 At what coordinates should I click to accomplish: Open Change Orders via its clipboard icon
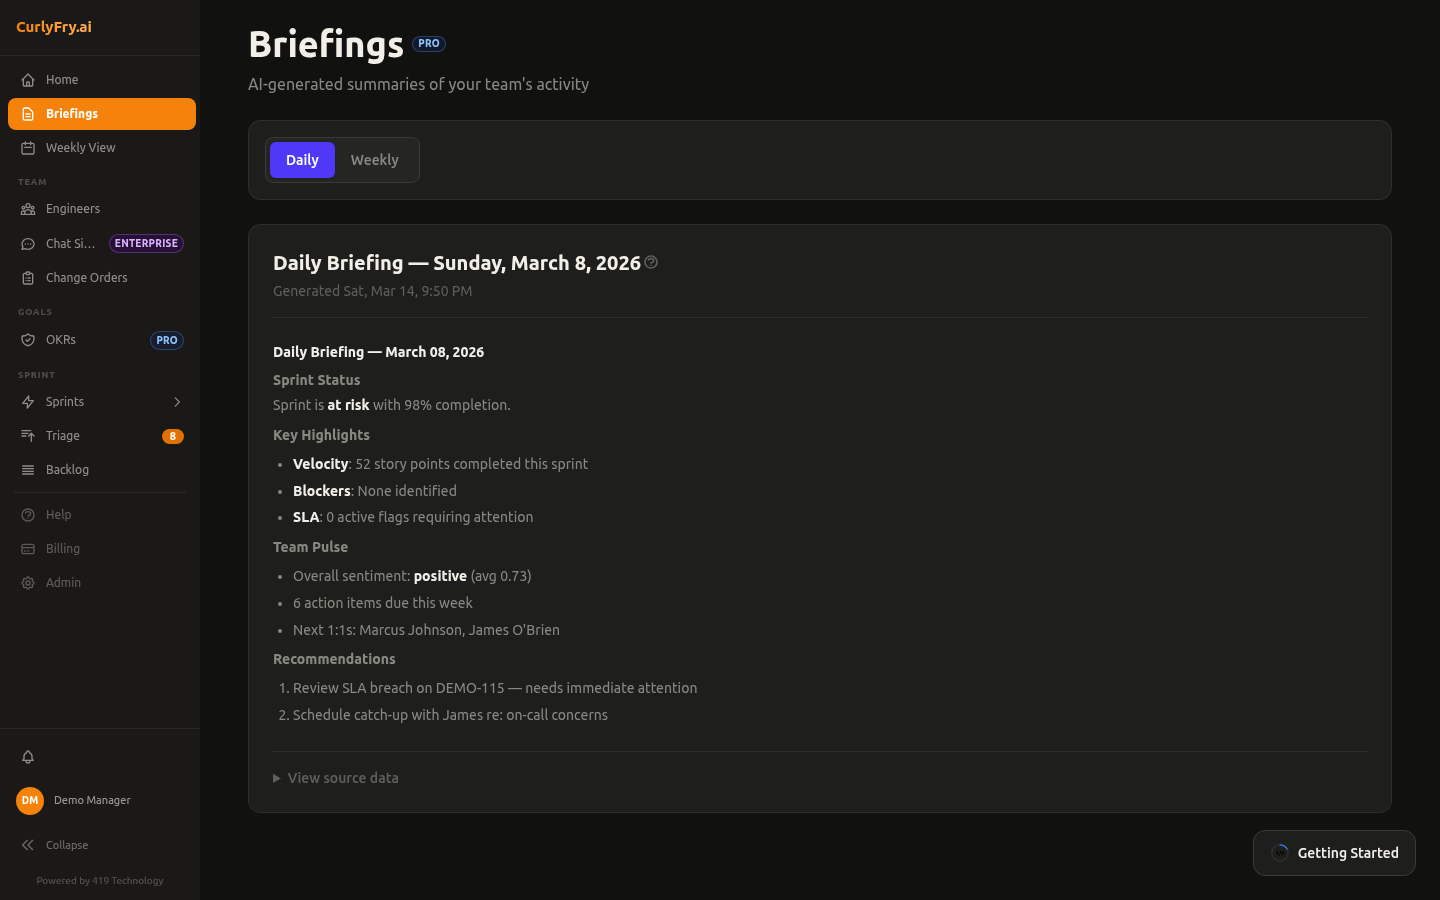[29, 277]
